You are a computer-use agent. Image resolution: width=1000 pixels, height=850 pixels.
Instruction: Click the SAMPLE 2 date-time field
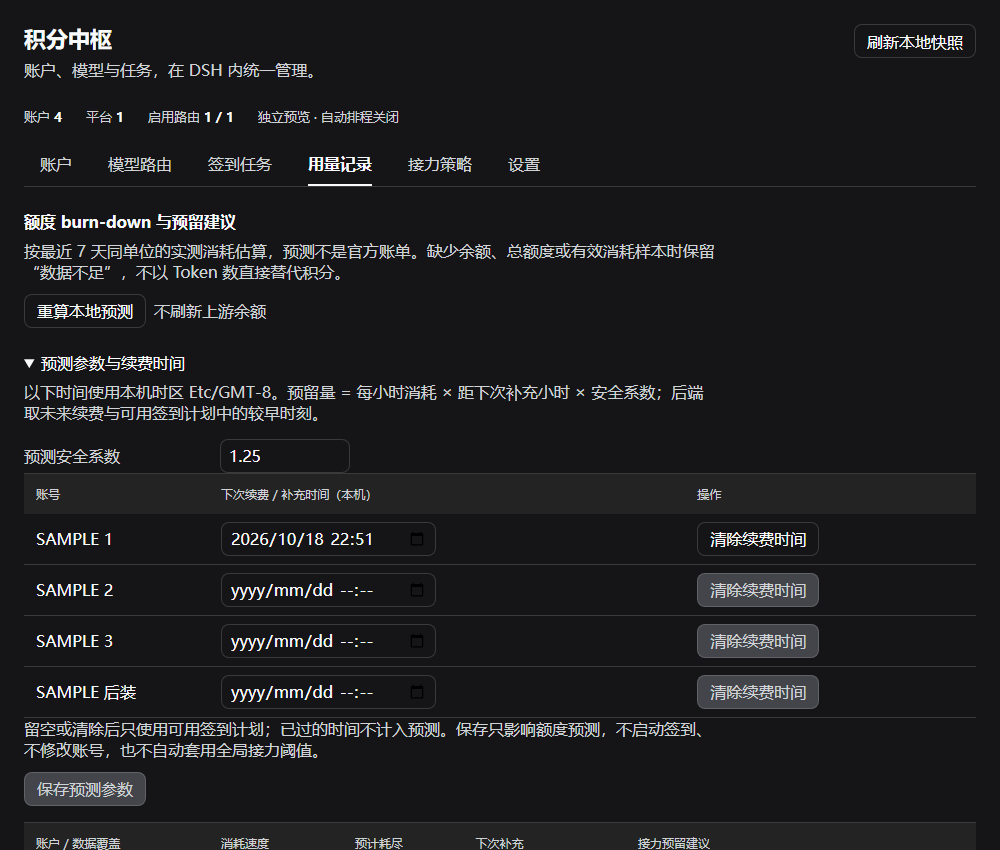328,590
